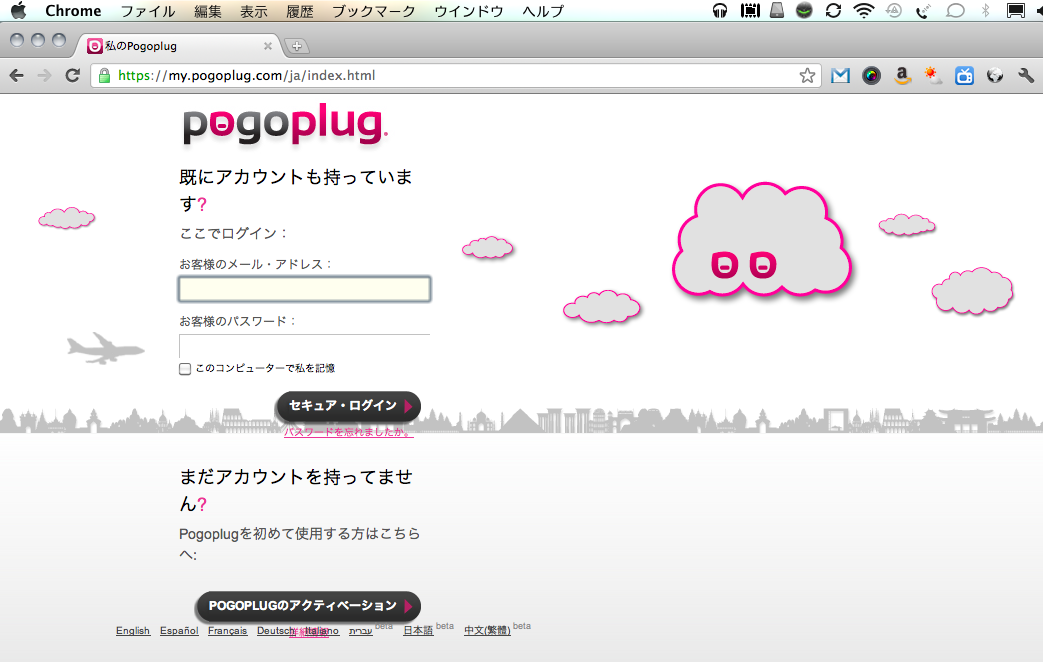Viewport: 1043px width, 662px height.
Task: Click the weather sun extension icon
Action: click(x=933, y=76)
